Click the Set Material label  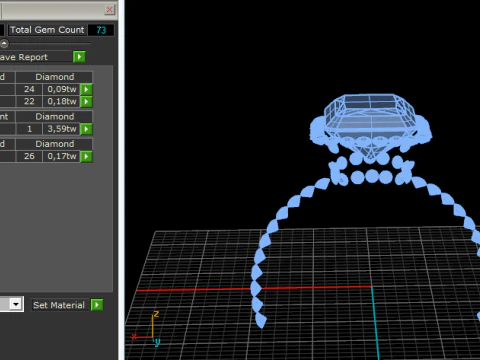click(59, 305)
